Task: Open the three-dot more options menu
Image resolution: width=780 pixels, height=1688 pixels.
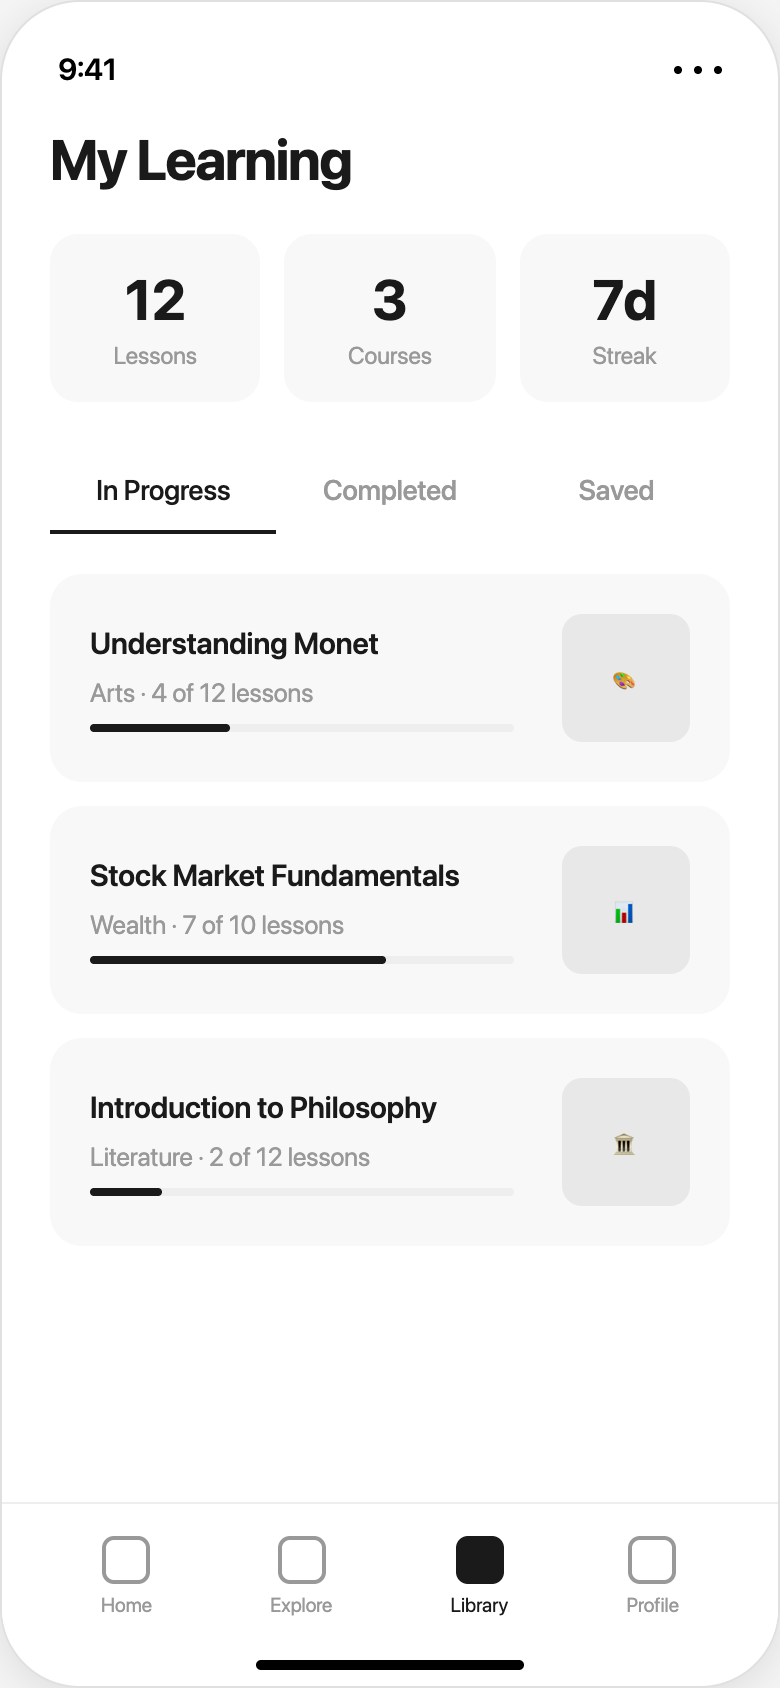Action: click(697, 70)
